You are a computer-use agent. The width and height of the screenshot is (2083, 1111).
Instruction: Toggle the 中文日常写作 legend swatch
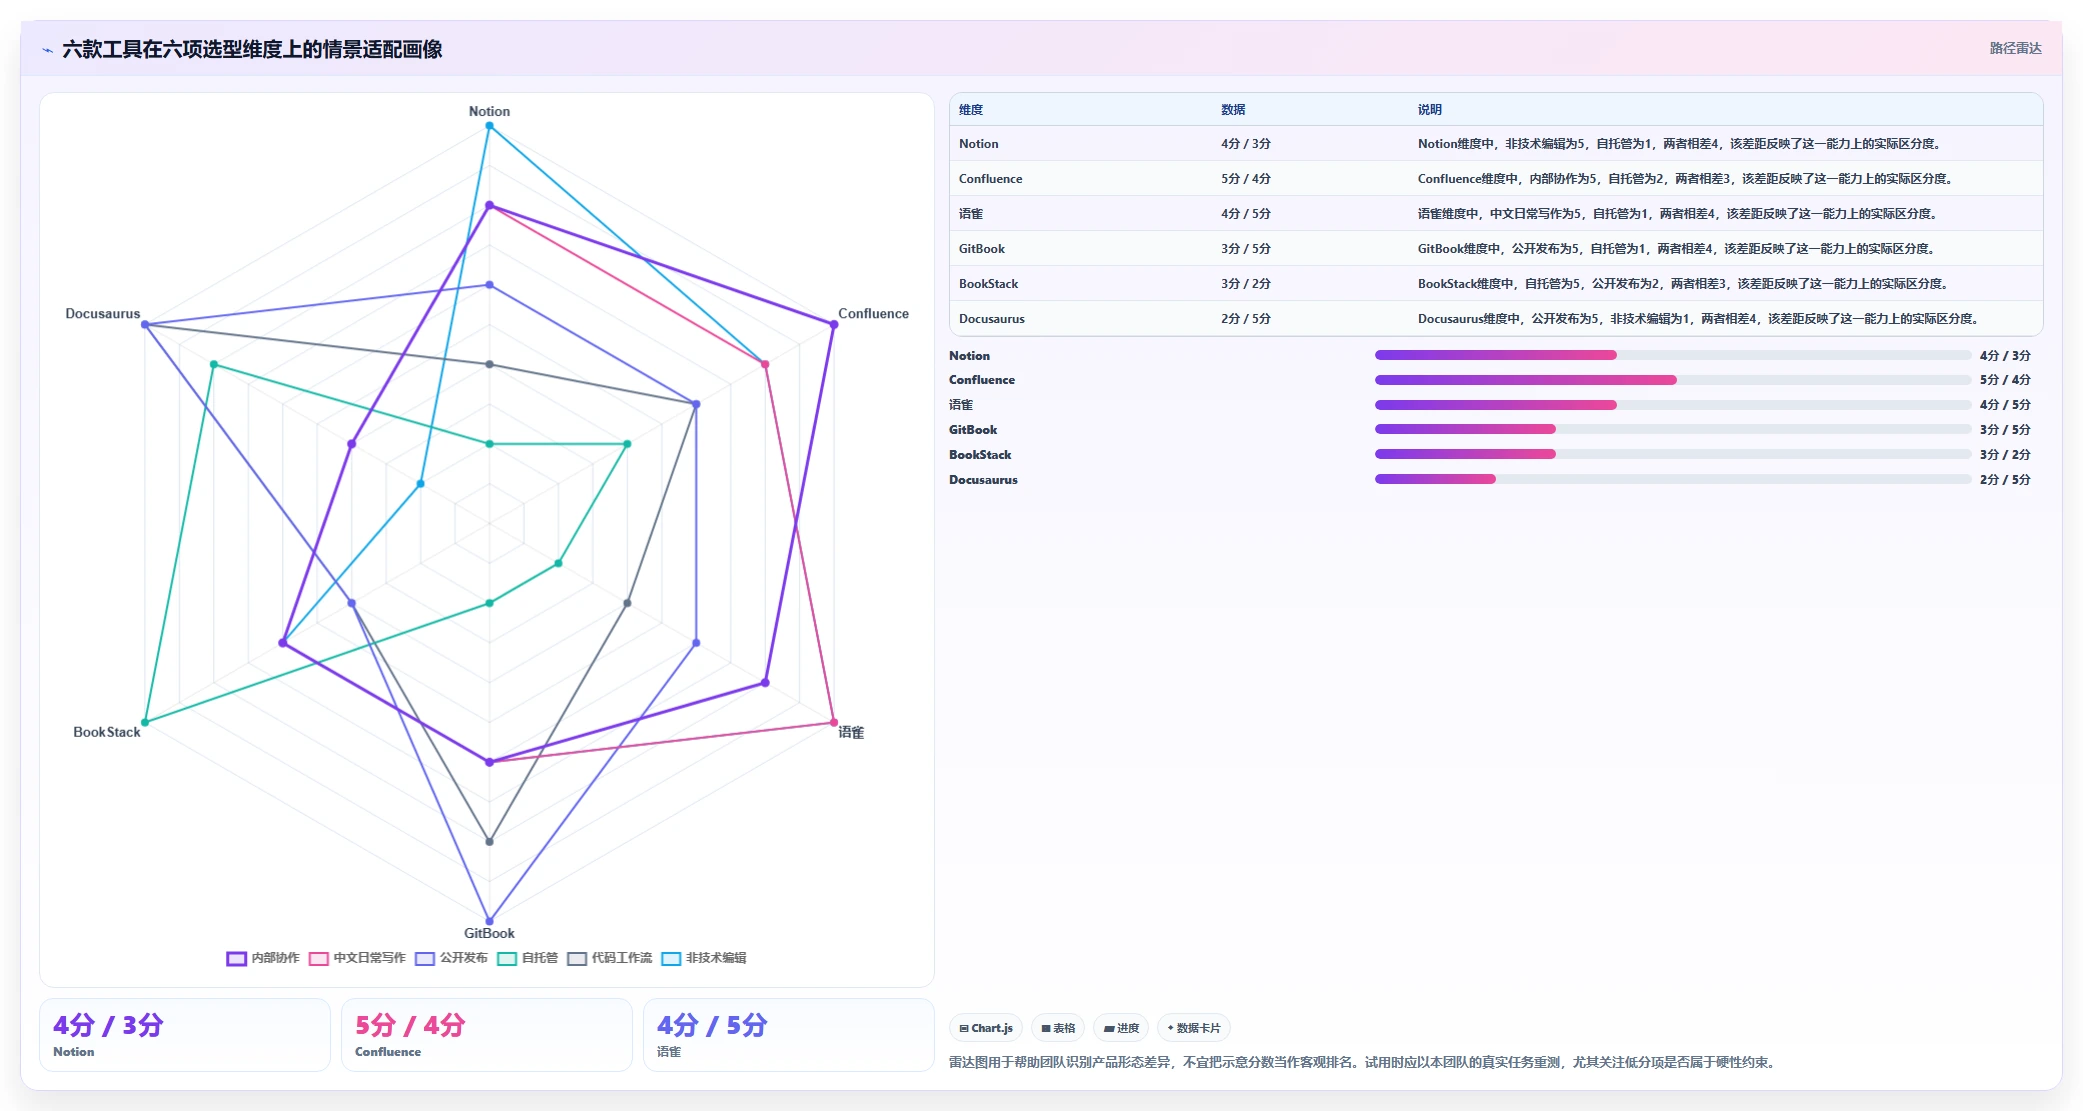(x=319, y=958)
